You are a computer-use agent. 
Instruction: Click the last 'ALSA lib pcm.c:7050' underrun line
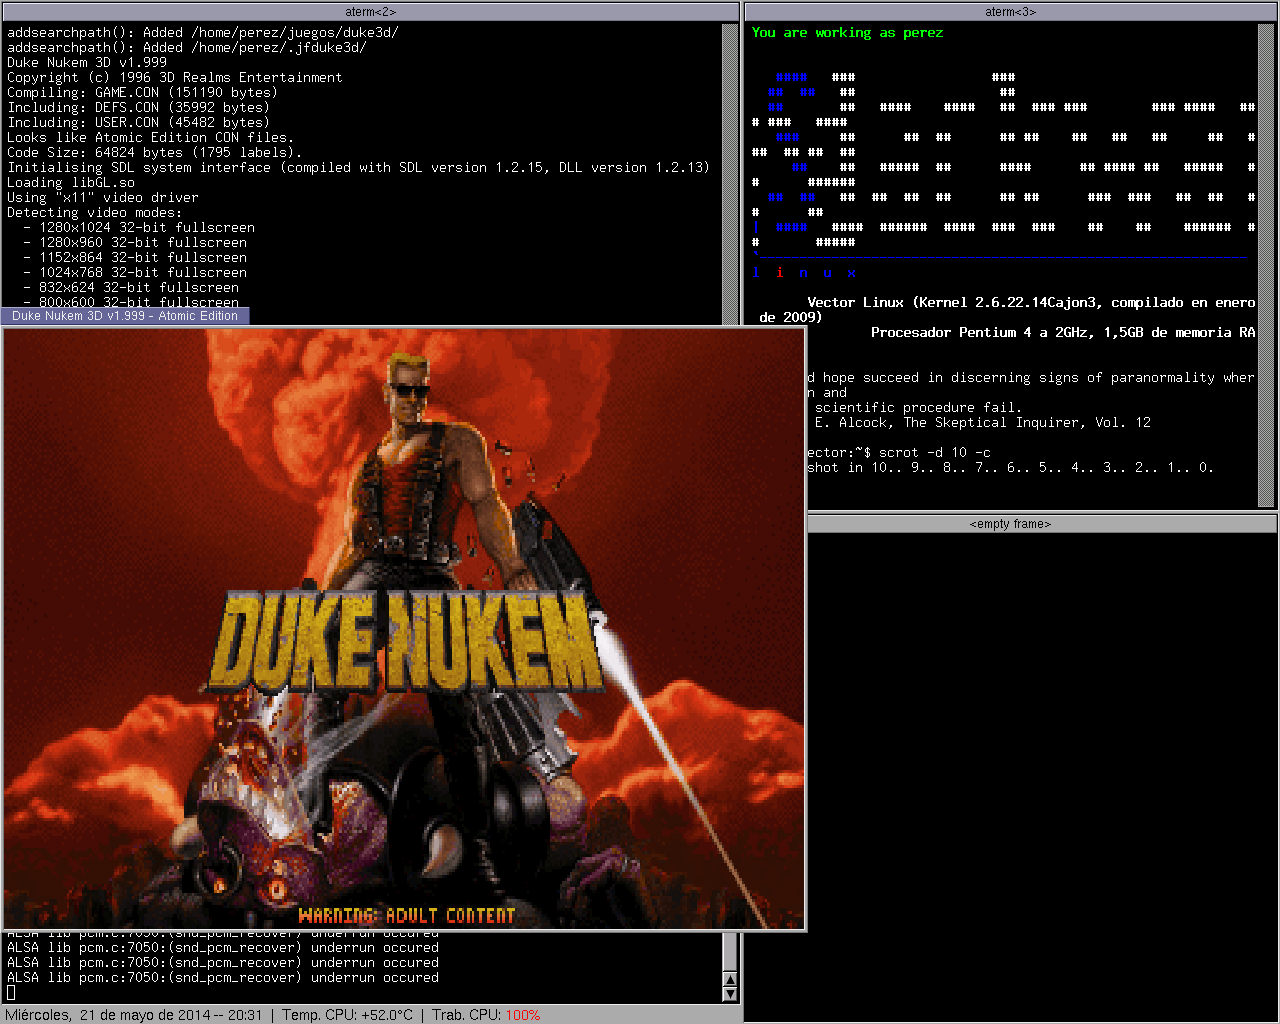click(x=223, y=977)
